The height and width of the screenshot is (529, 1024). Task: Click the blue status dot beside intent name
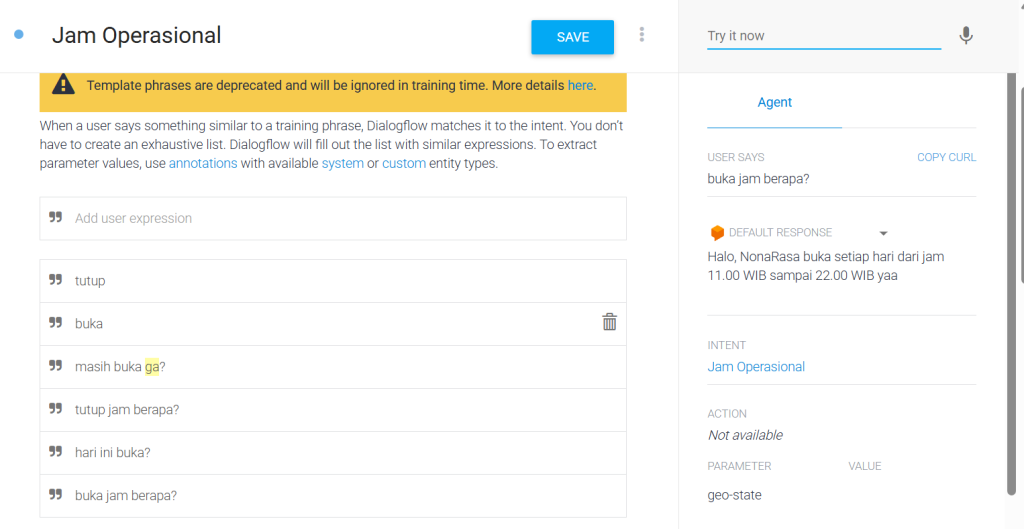point(19,35)
